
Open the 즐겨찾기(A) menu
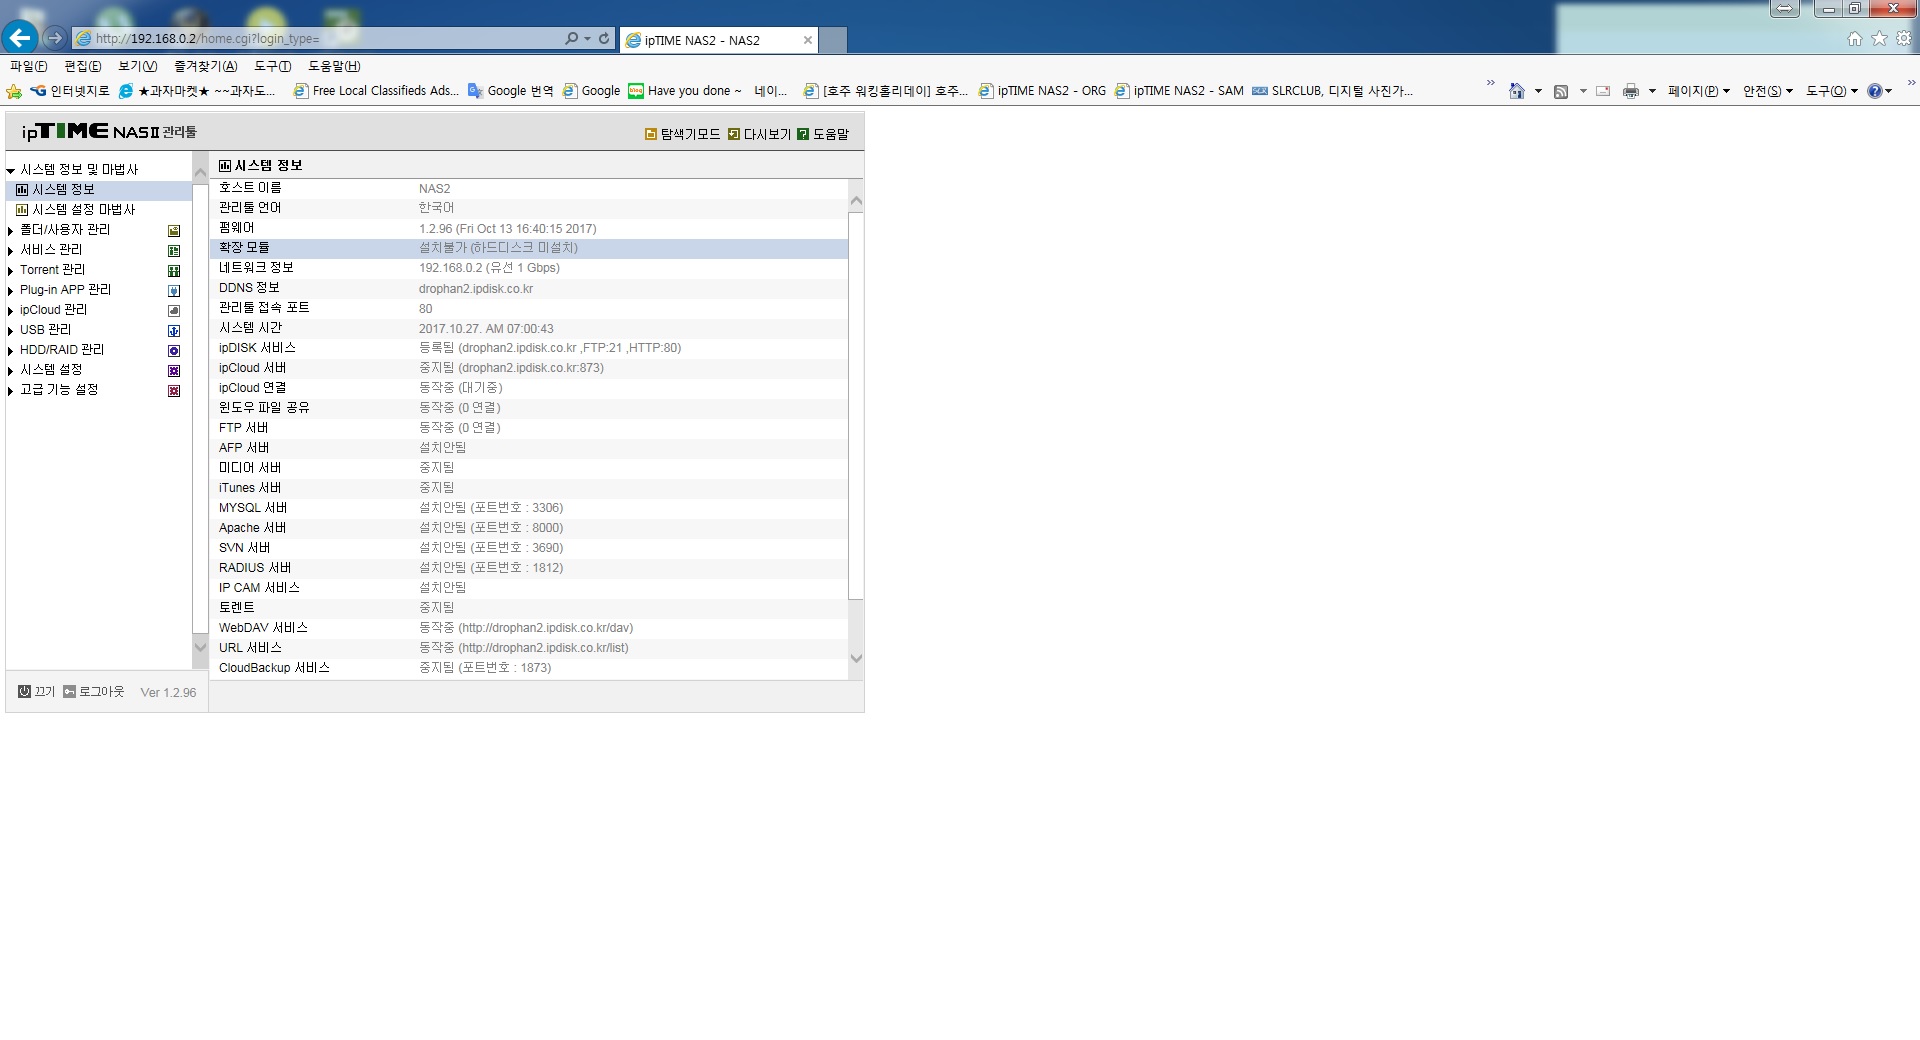pyautogui.click(x=205, y=66)
